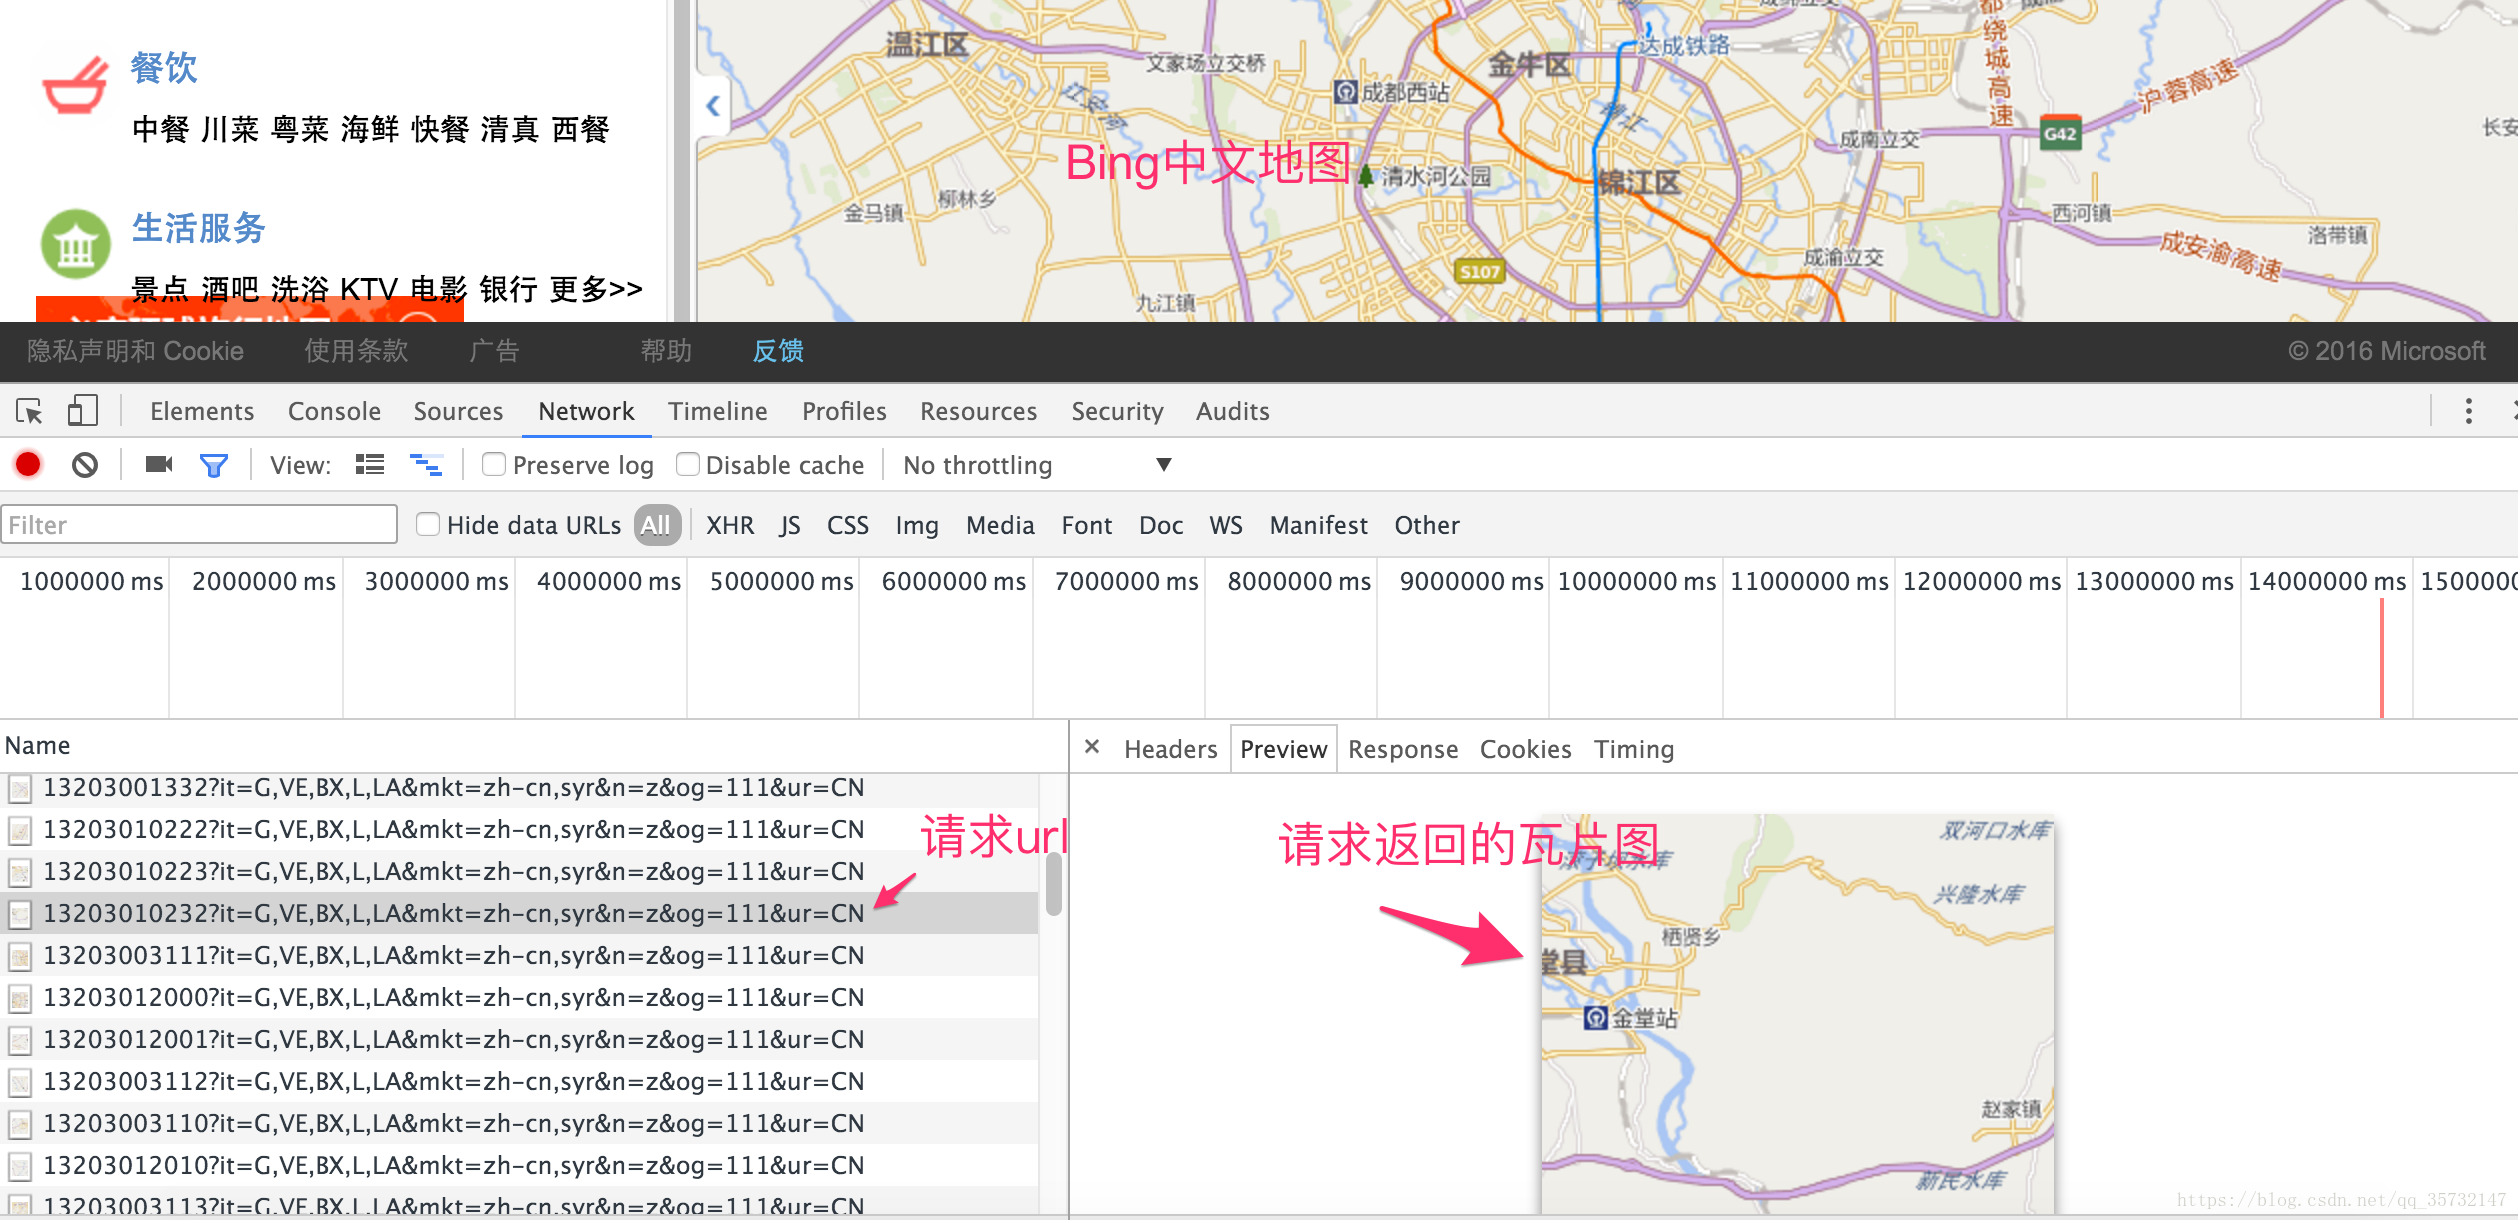Select request row 13203012000
Viewport: 2518px width, 1220px height.
519,997
